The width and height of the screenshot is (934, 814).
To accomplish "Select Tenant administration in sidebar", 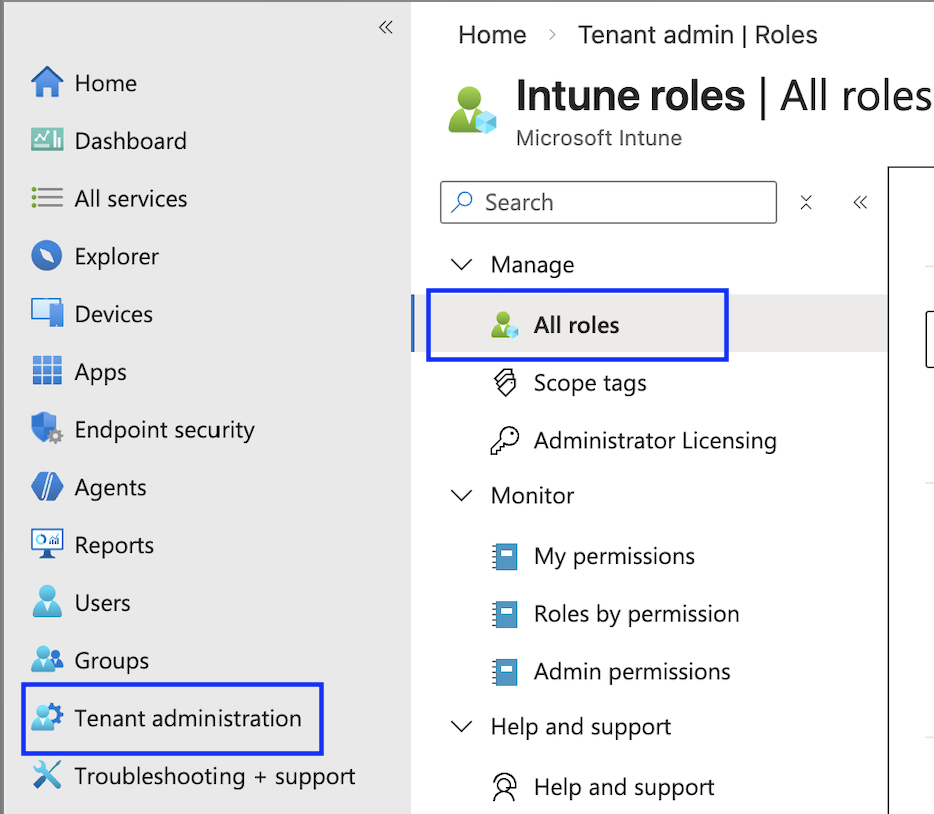I will click(187, 718).
